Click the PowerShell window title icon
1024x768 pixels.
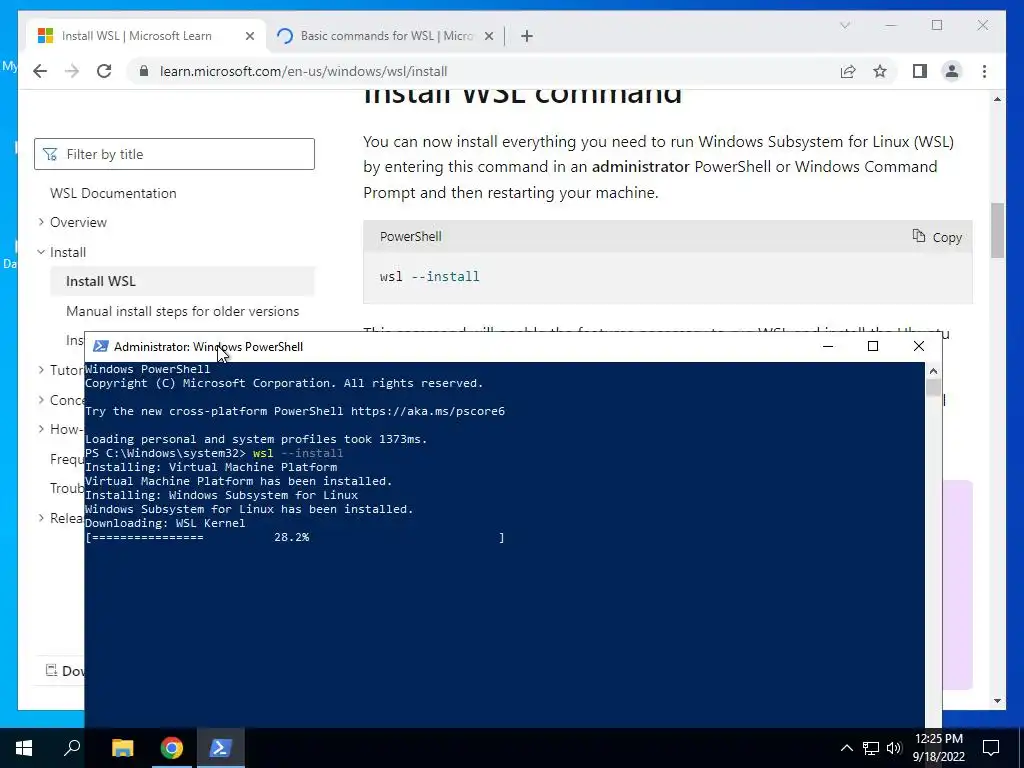pos(101,346)
